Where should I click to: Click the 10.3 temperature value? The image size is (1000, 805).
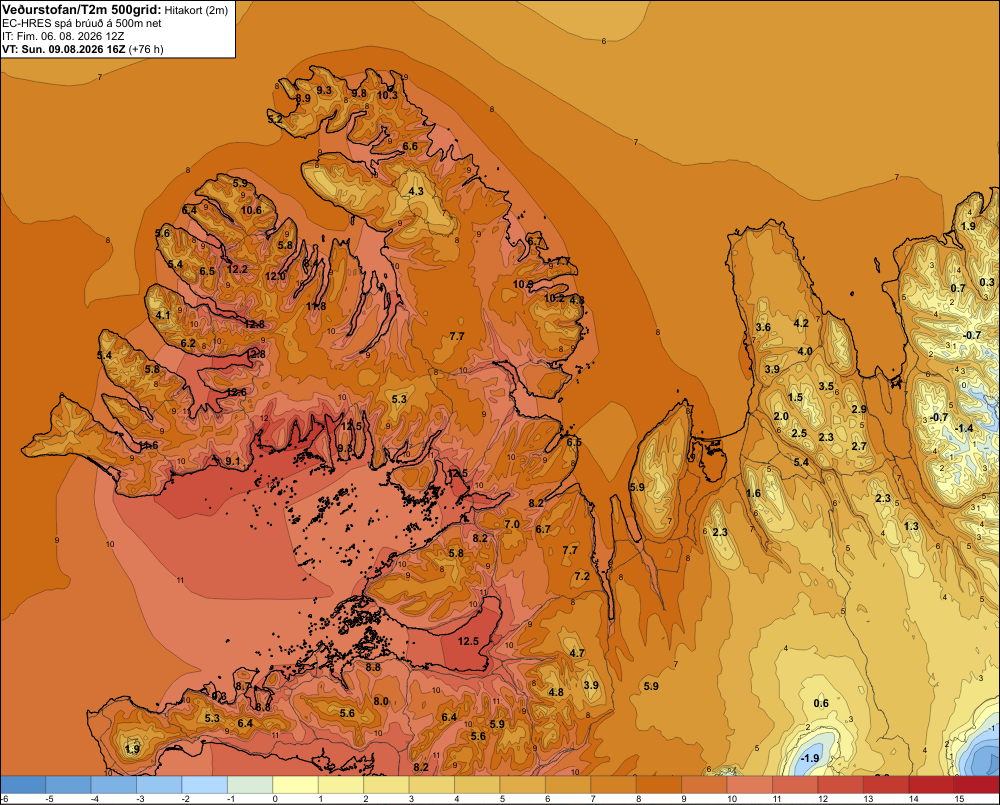click(387, 95)
